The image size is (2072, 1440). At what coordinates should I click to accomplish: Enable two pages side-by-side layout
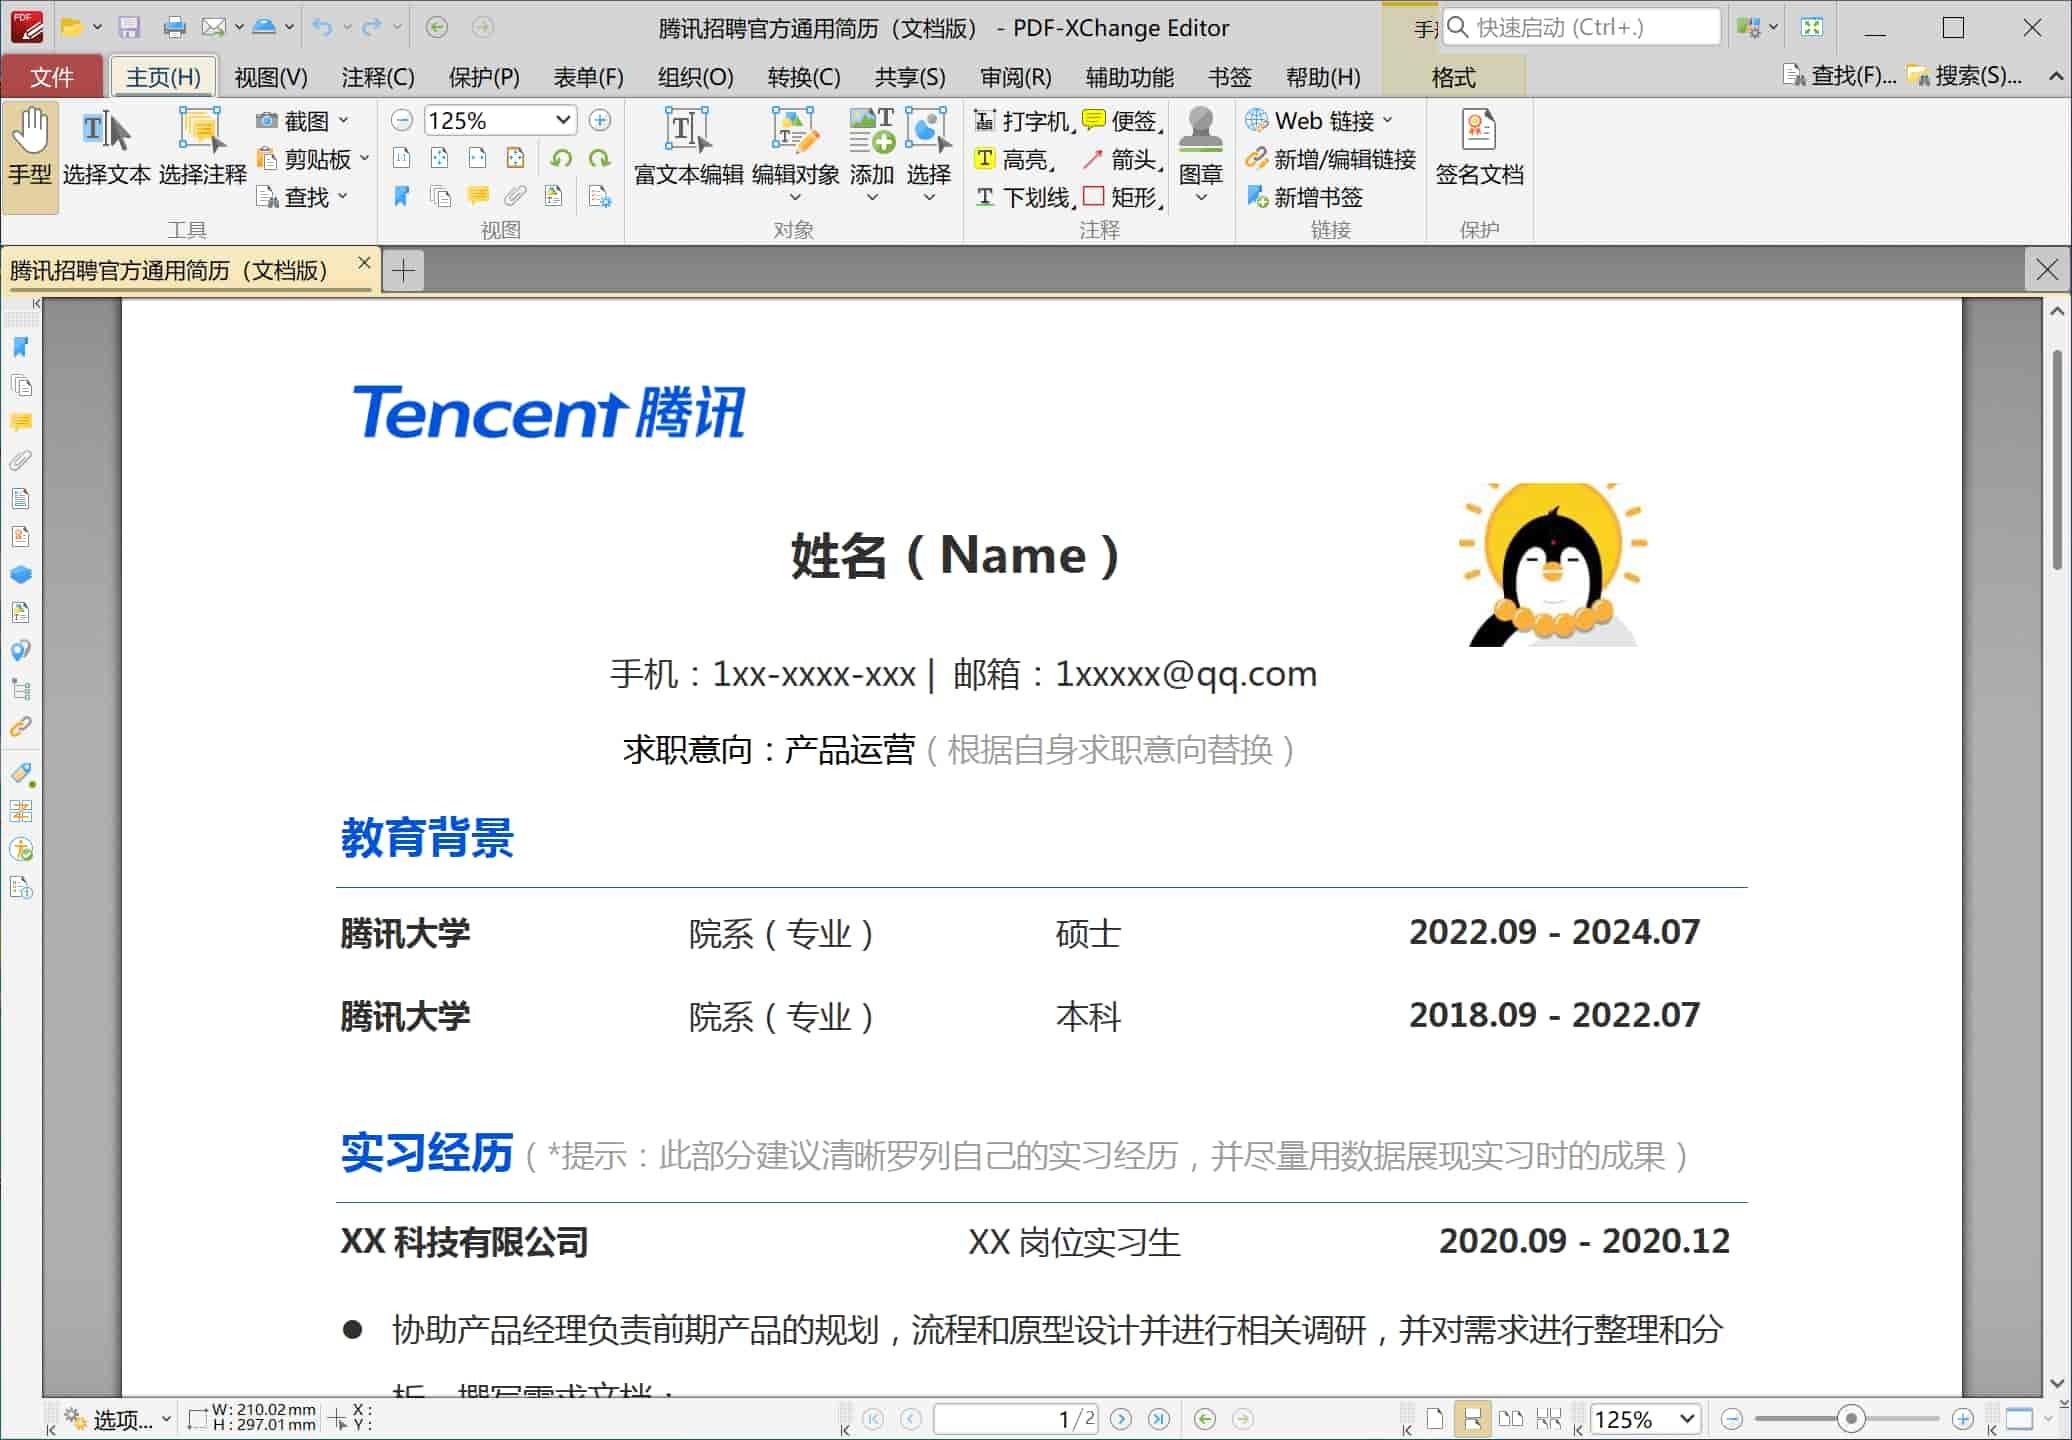[x=1511, y=1418]
